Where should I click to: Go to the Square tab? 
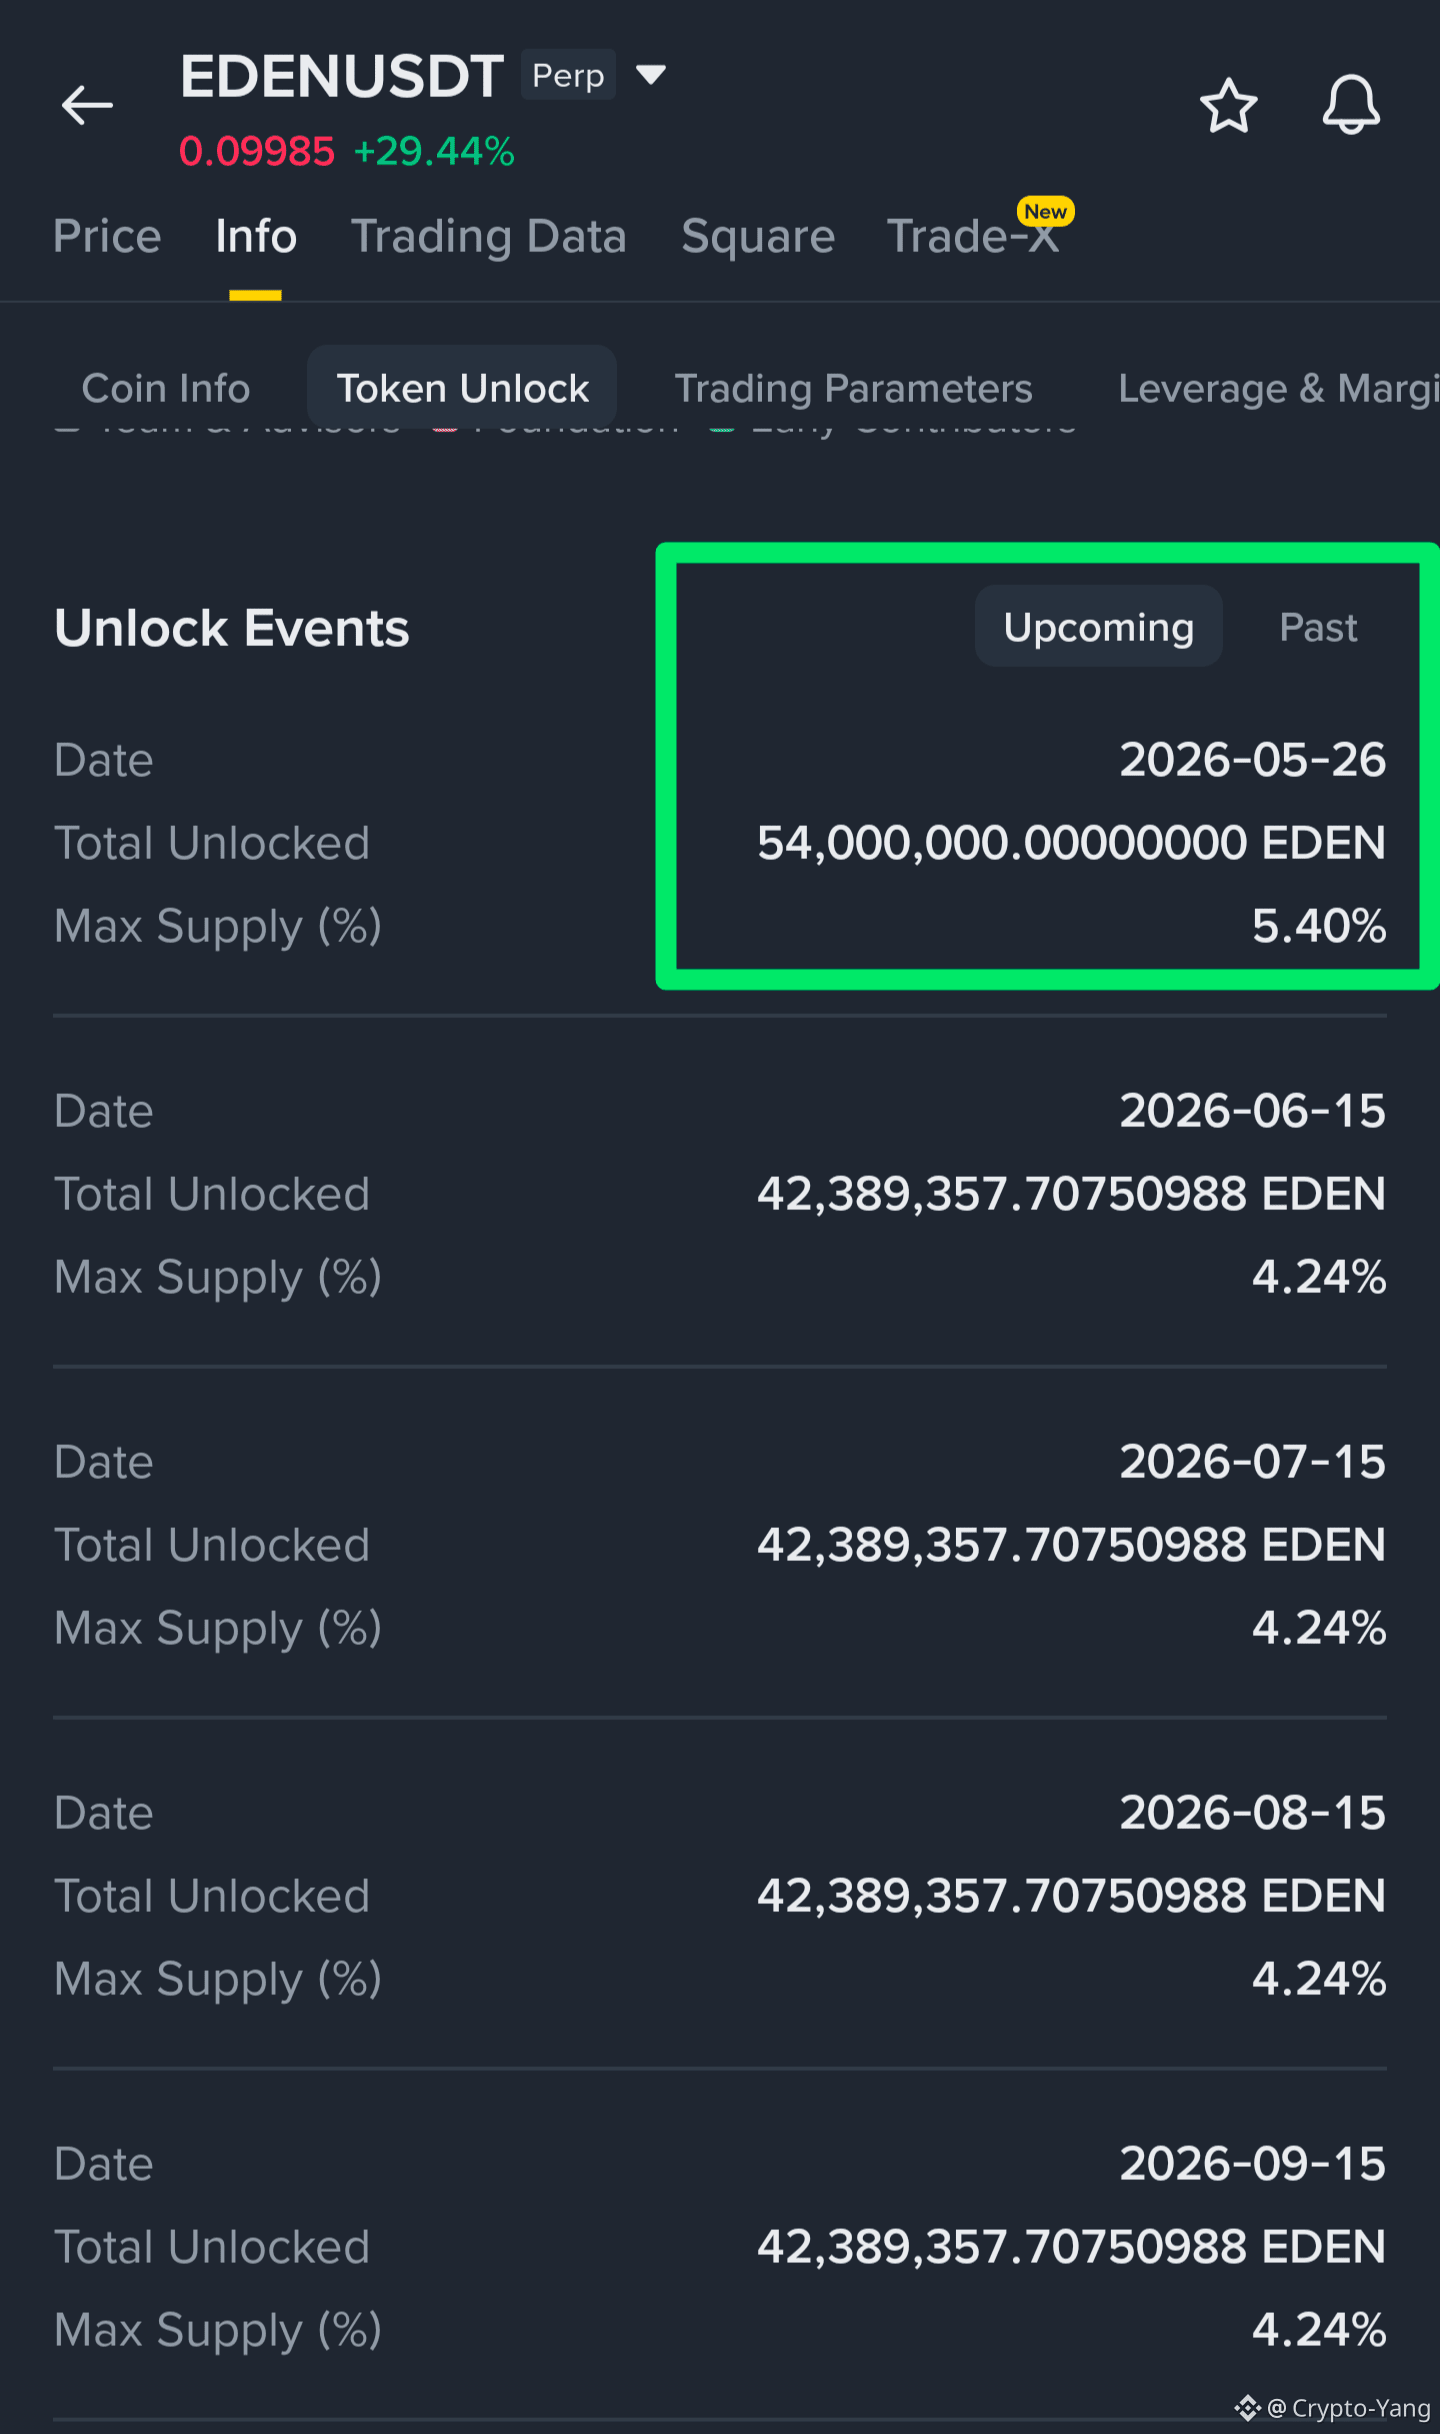758,237
